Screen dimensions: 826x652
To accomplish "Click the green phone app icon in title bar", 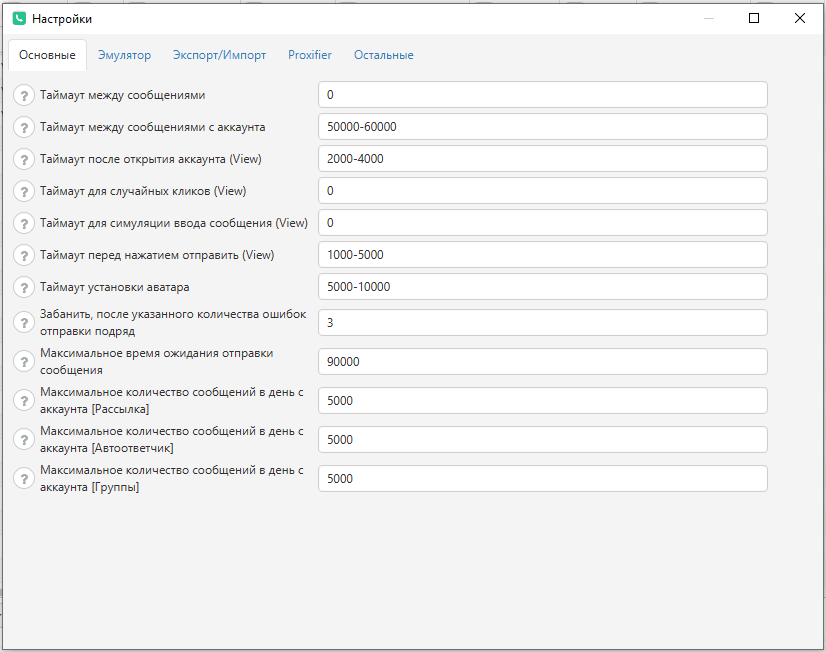I will coord(19,18).
